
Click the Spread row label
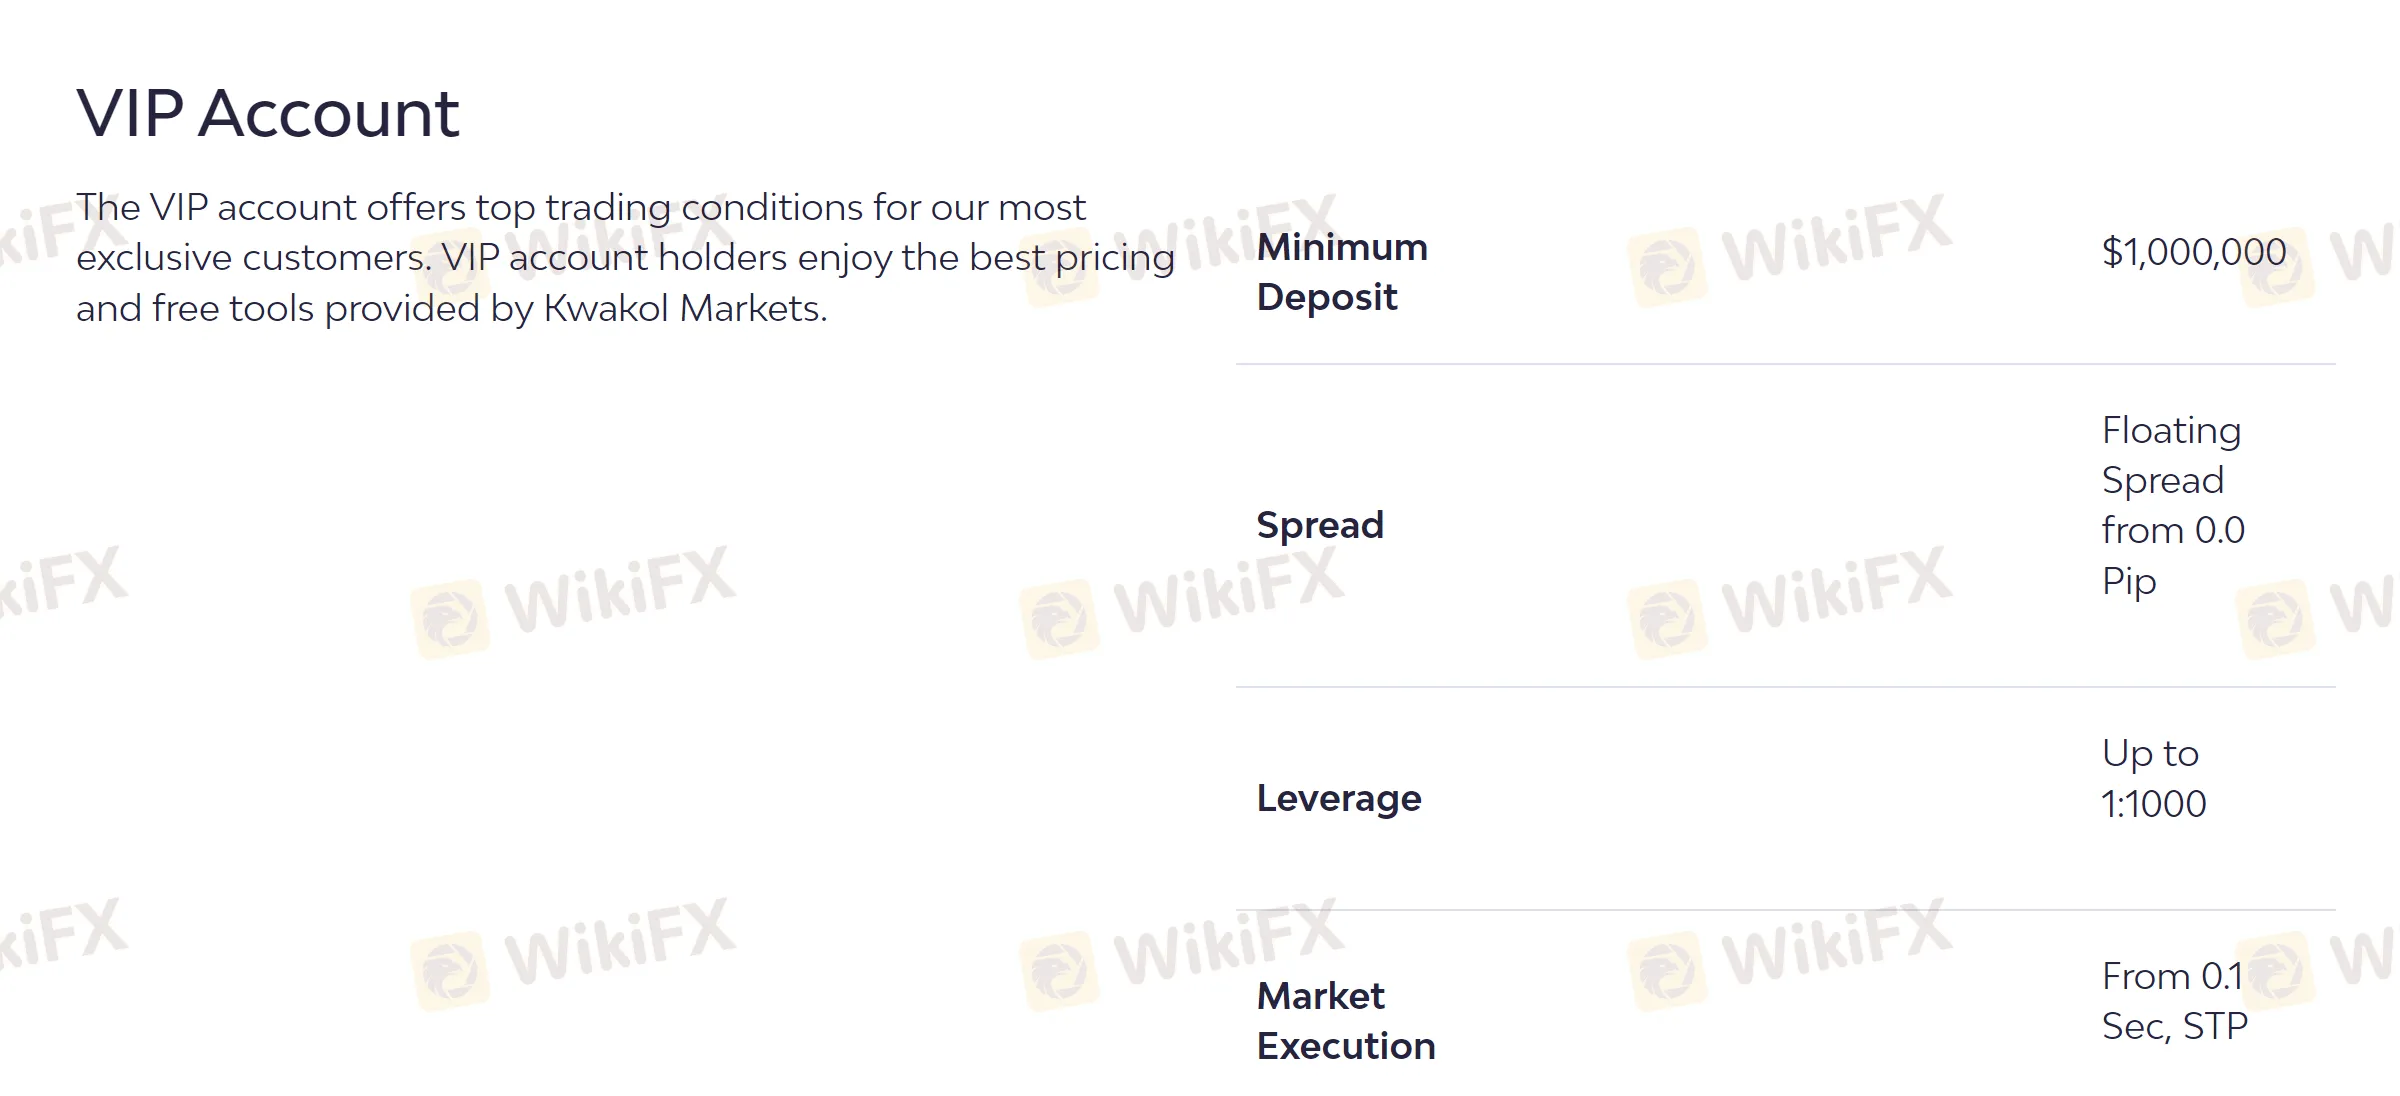click(1319, 525)
